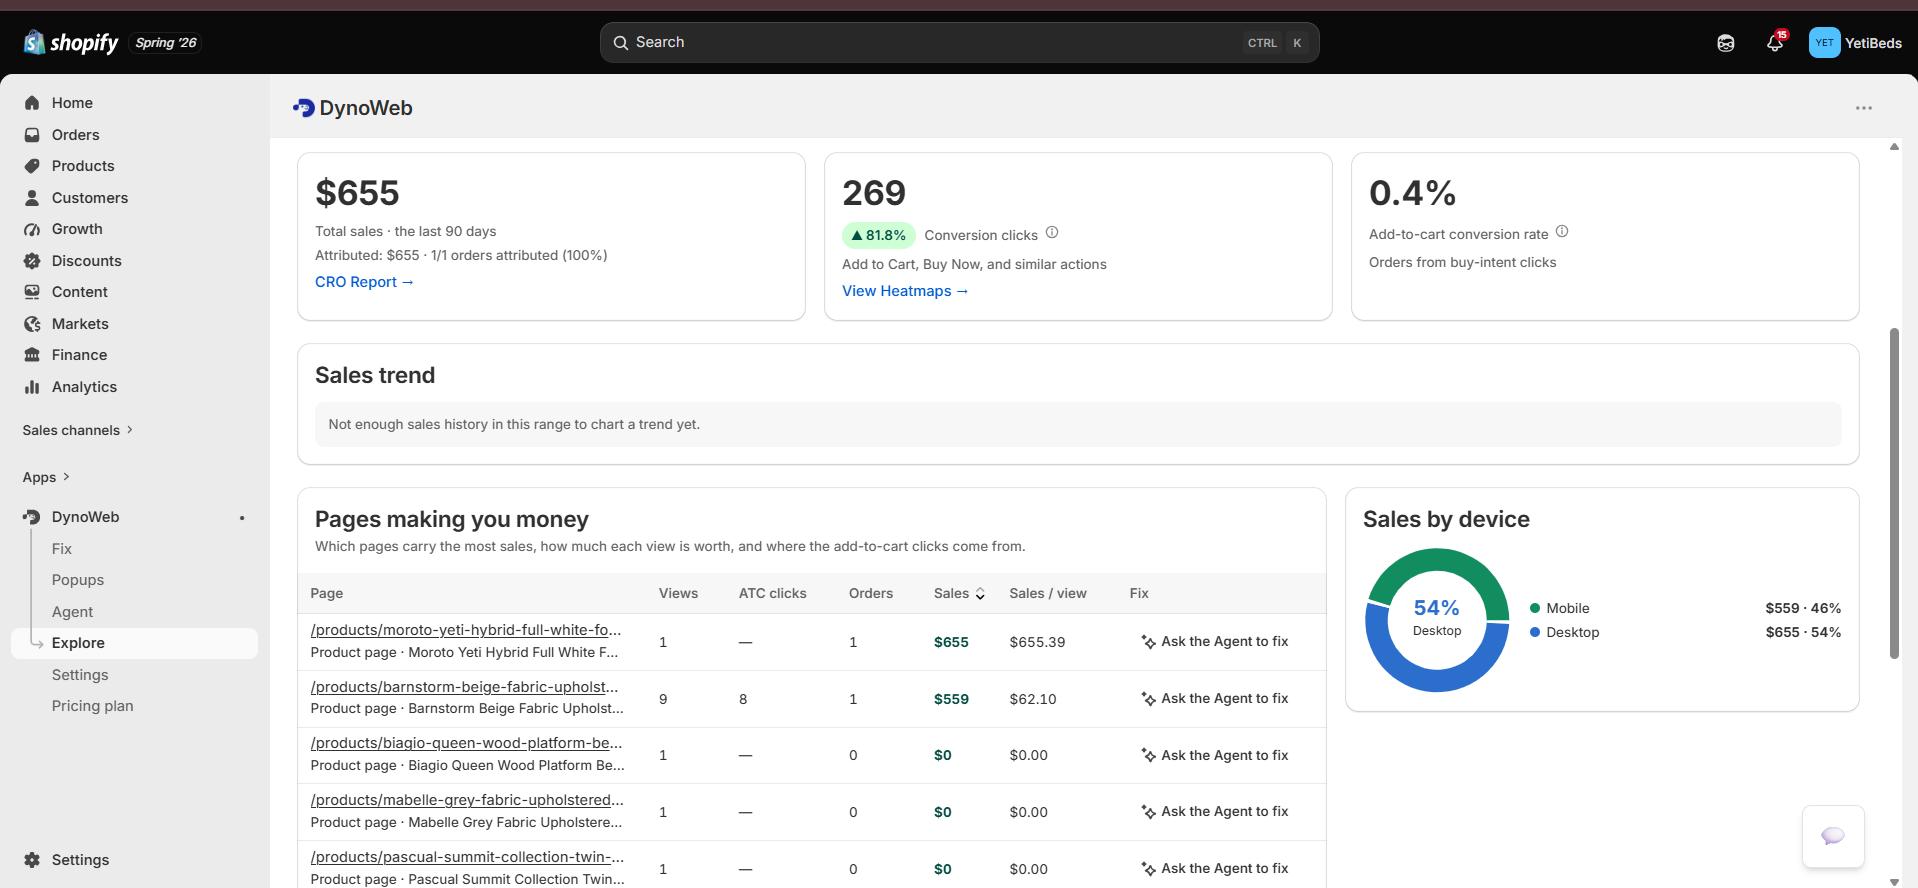1918x888 pixels.
Task: Ask the Agent to fix barnstorm-beige row
Action: 1215,698
